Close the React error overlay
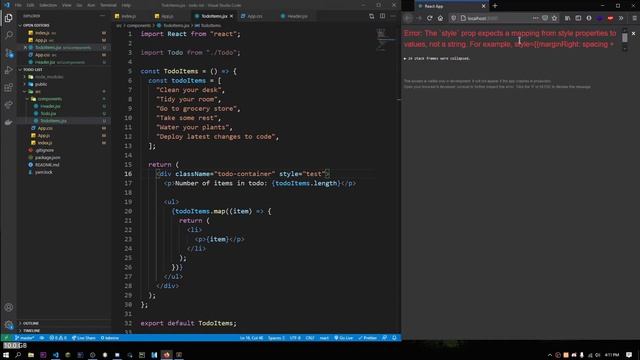Screen dimensions: 640x360 coord(633,33)
